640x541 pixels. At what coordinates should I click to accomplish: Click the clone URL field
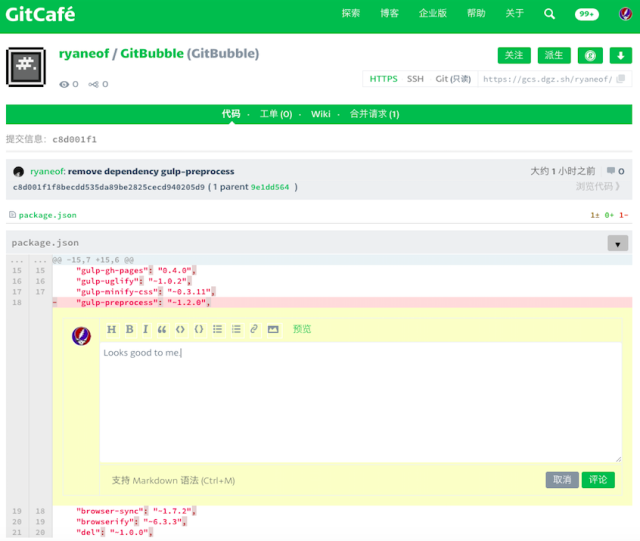[x=547, y=79]
